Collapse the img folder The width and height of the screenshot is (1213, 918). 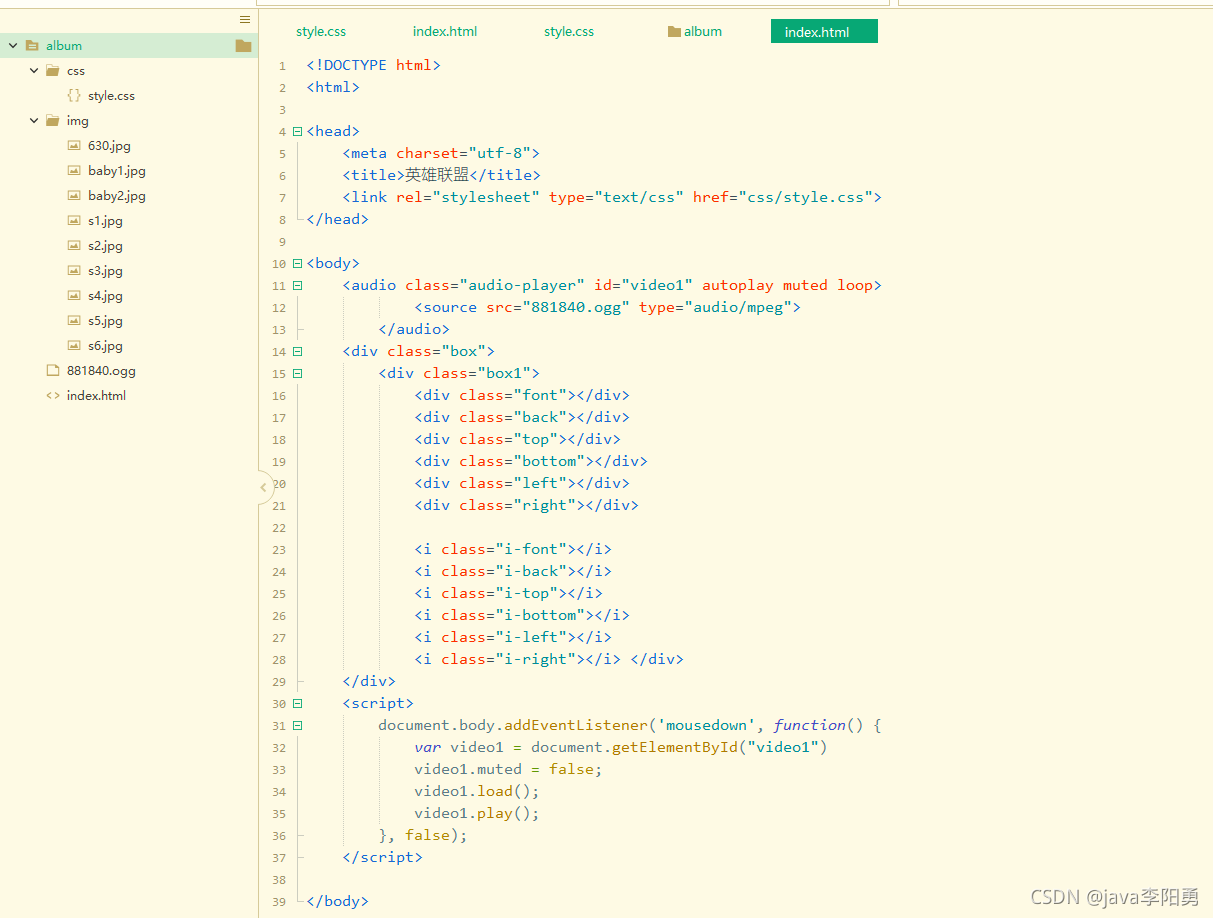pos(34,120)
